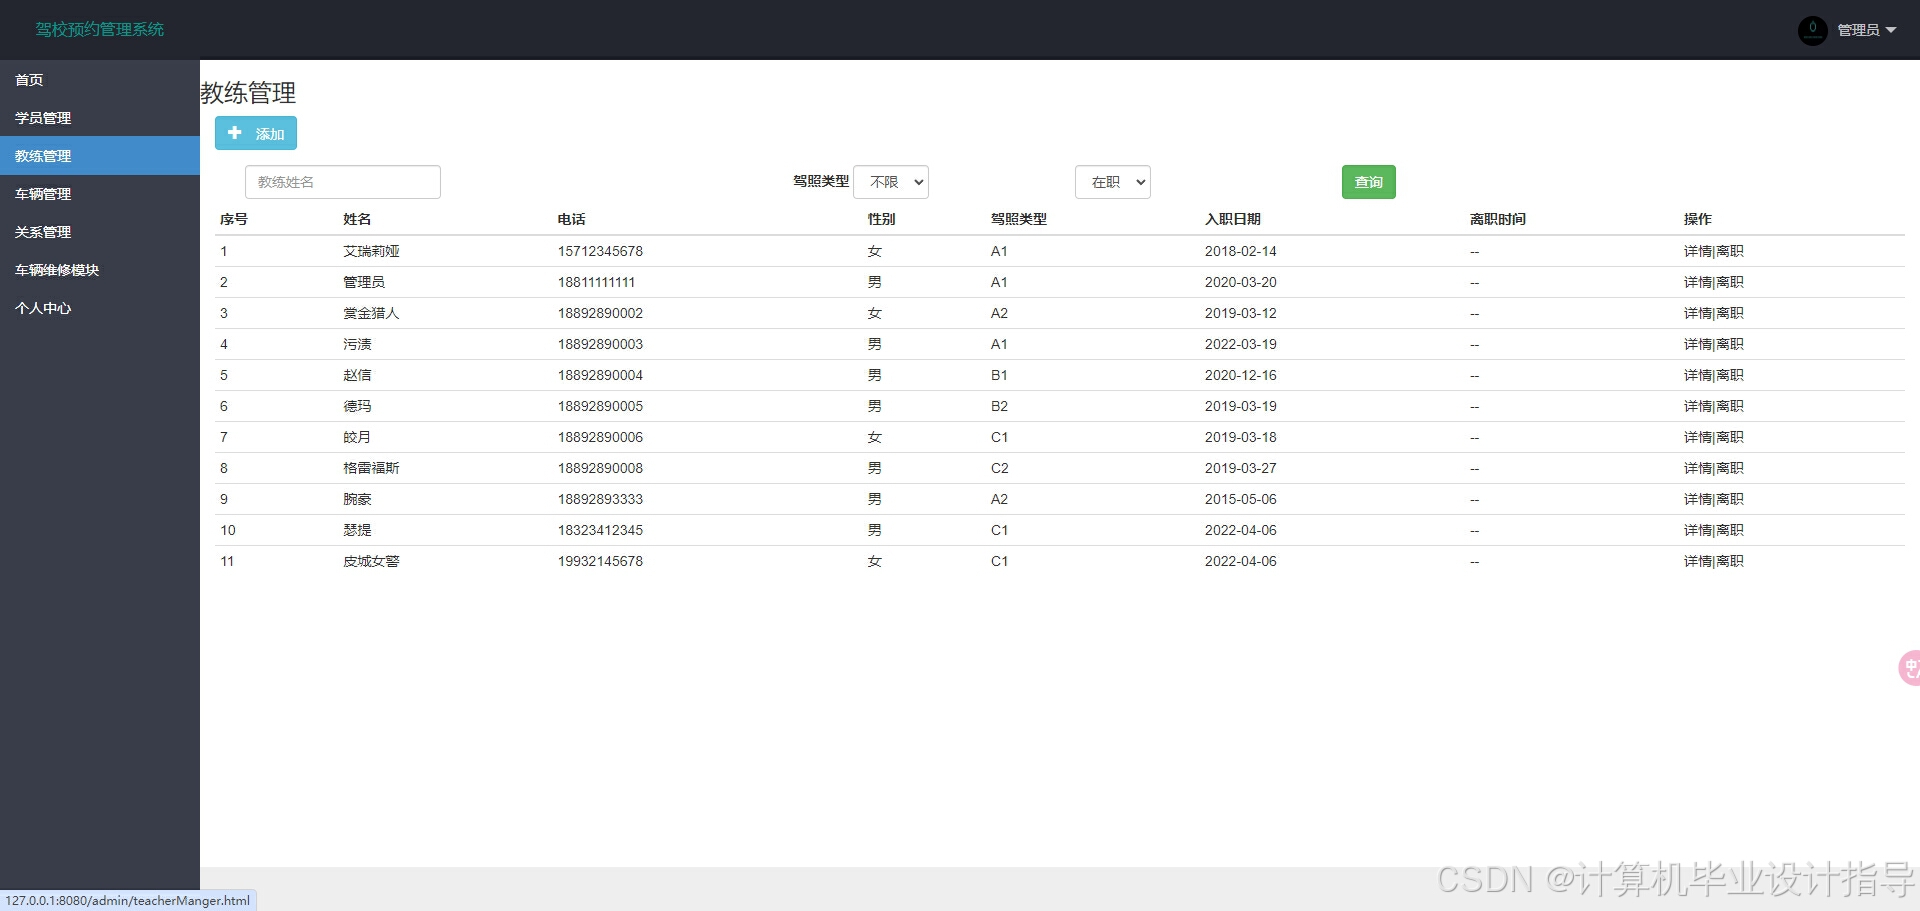Click the 序号 column header
1920x911 pixels.
pos(234,219)
